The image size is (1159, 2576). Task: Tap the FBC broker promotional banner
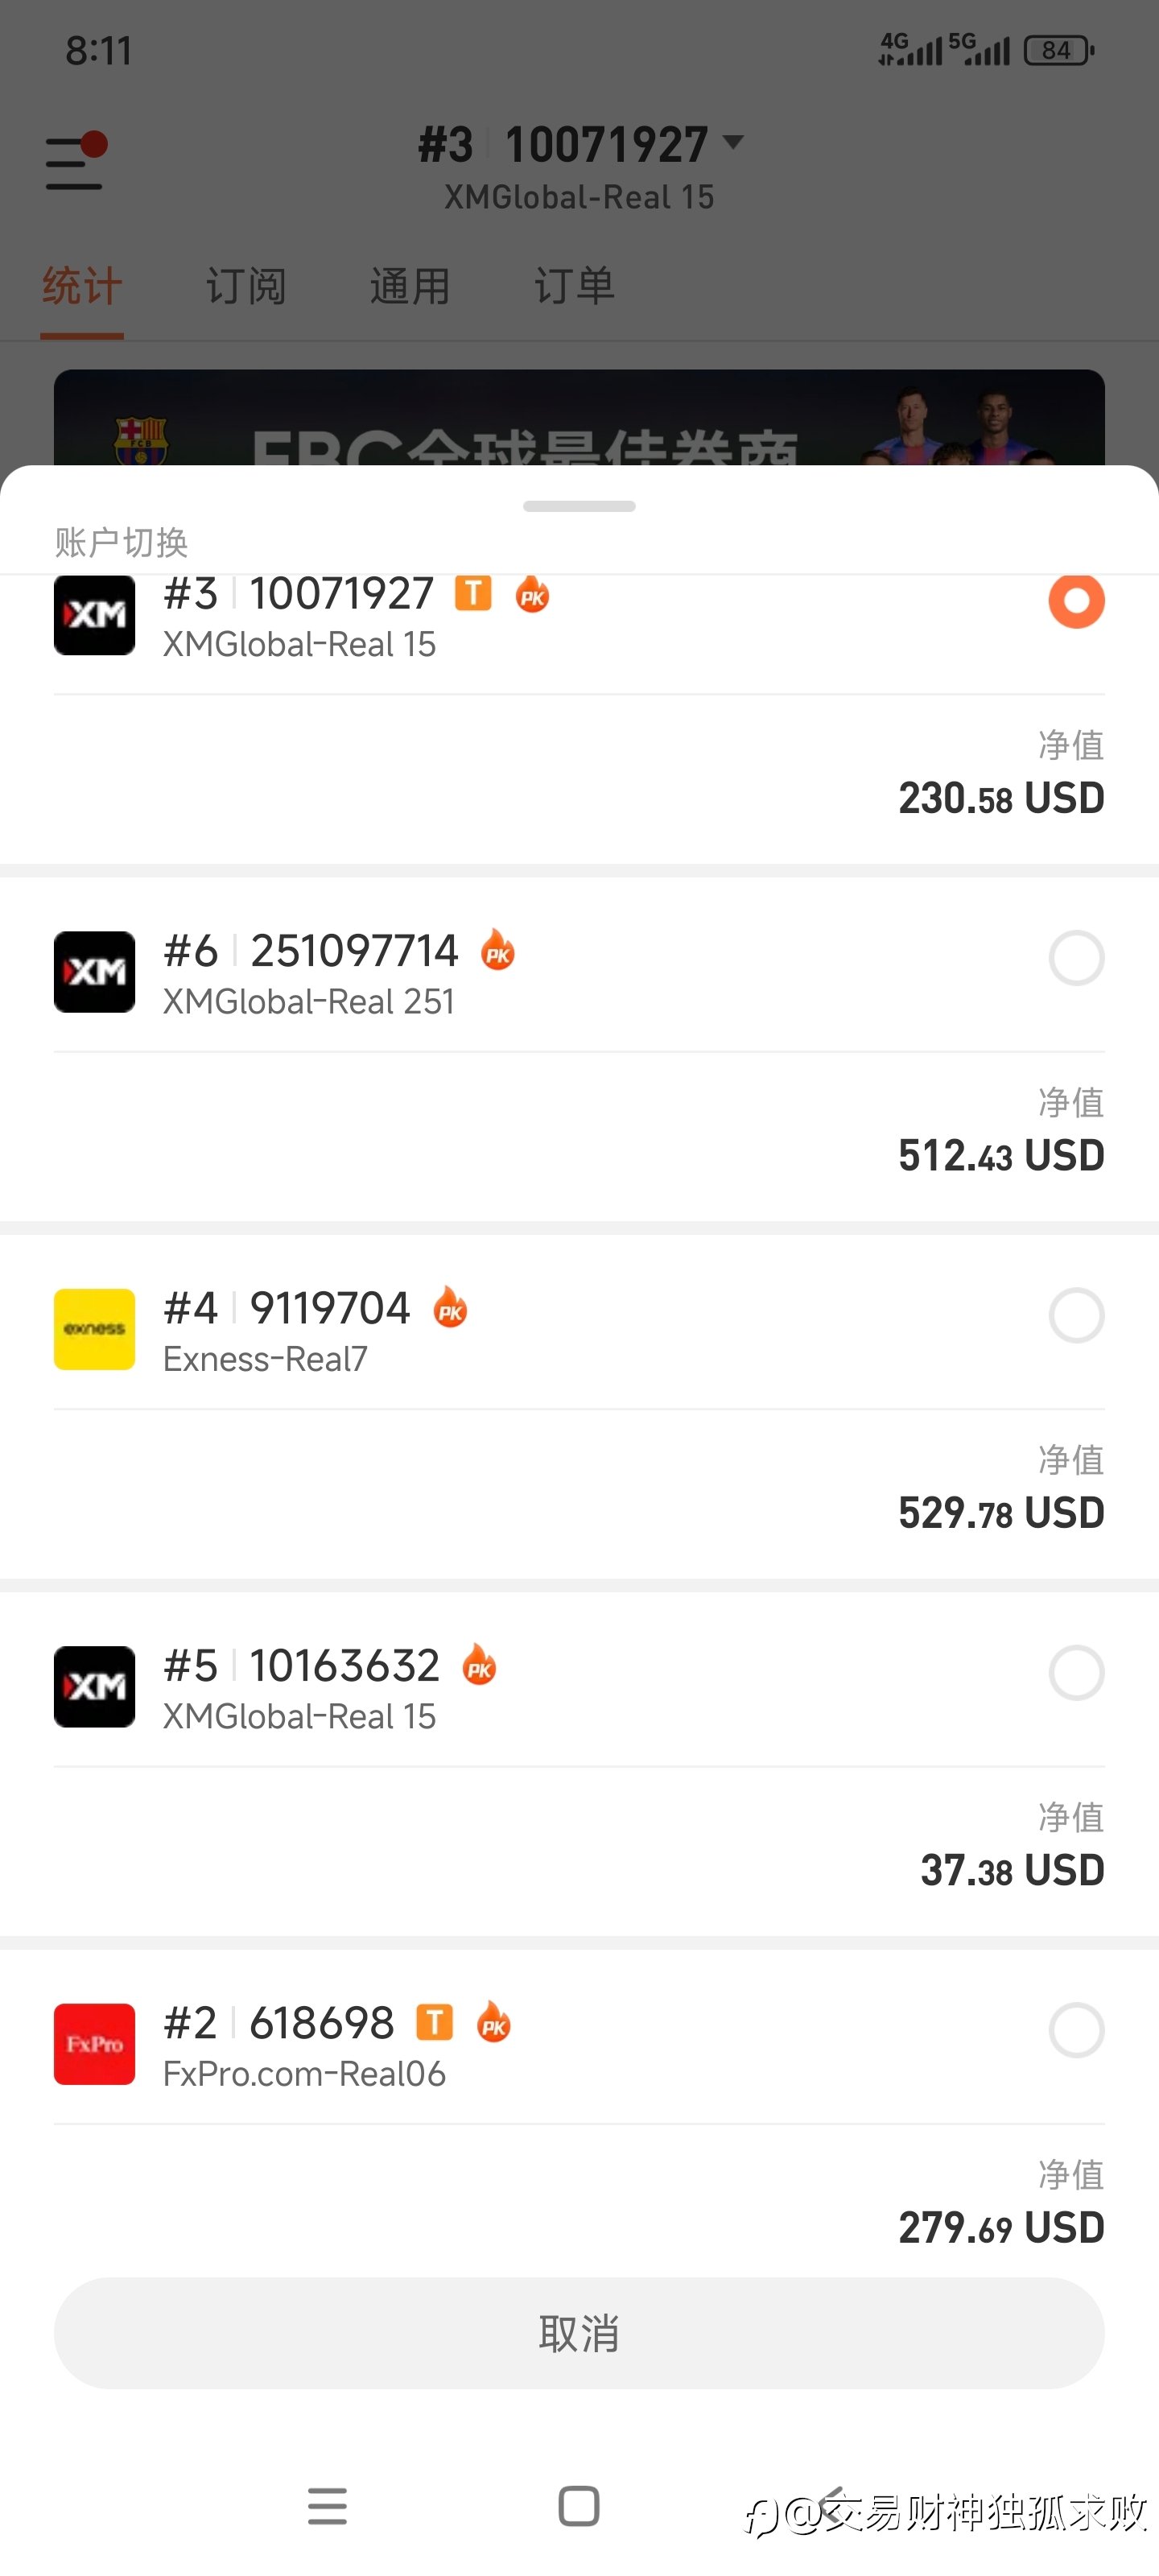tap(579, 420)
